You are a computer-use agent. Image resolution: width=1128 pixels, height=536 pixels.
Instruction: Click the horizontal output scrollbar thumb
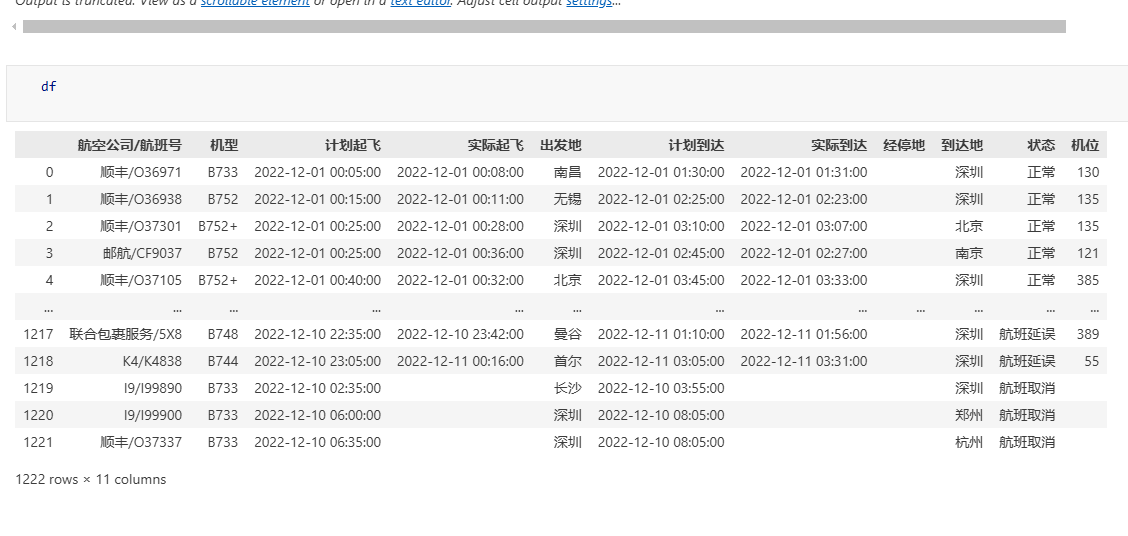[x=544, y=27]
